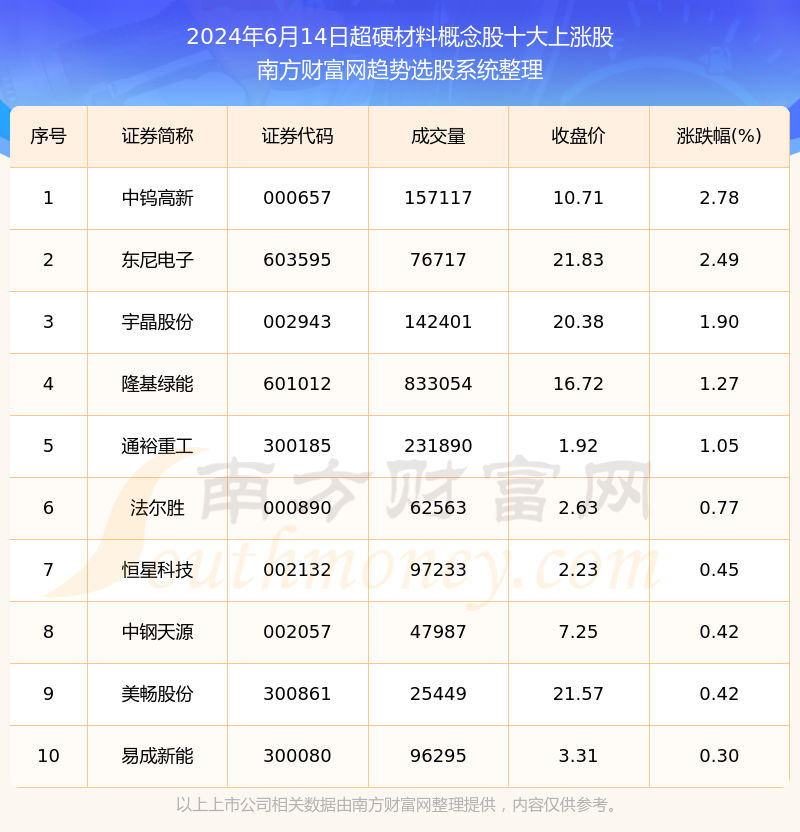This screenshot has width=800, height=832.
Task: Click volume value 157117
Action: 438,198
